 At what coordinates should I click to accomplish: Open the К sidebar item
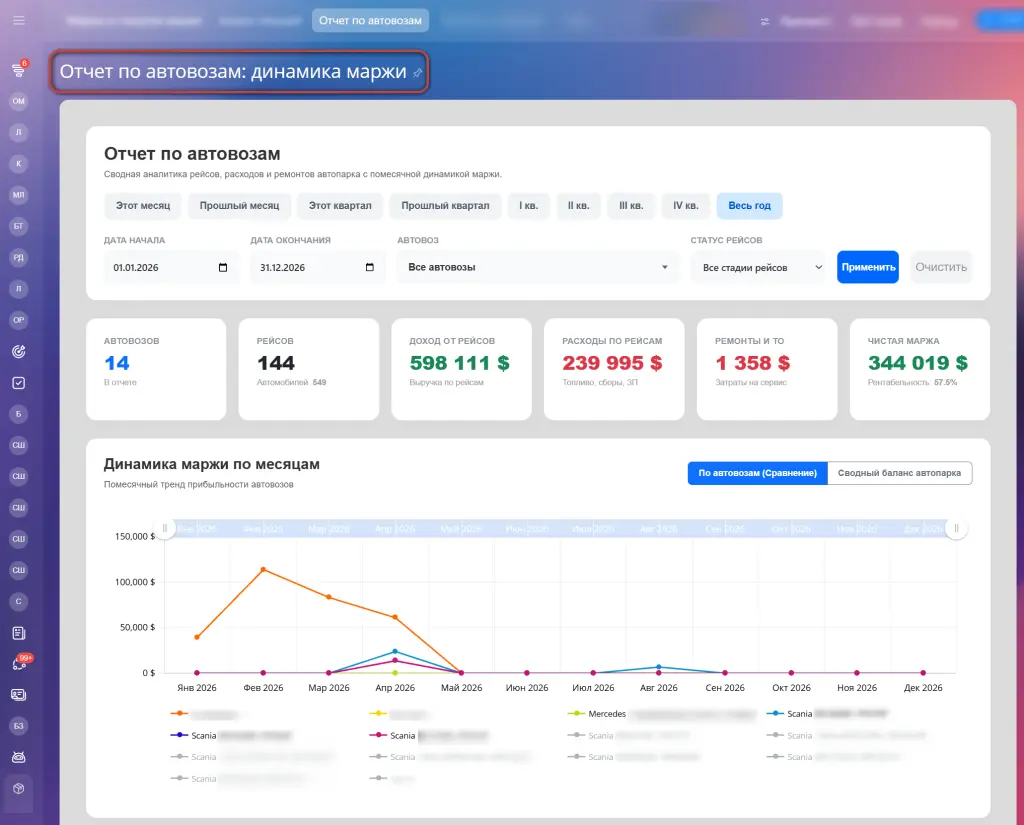(x=18, y=164)
